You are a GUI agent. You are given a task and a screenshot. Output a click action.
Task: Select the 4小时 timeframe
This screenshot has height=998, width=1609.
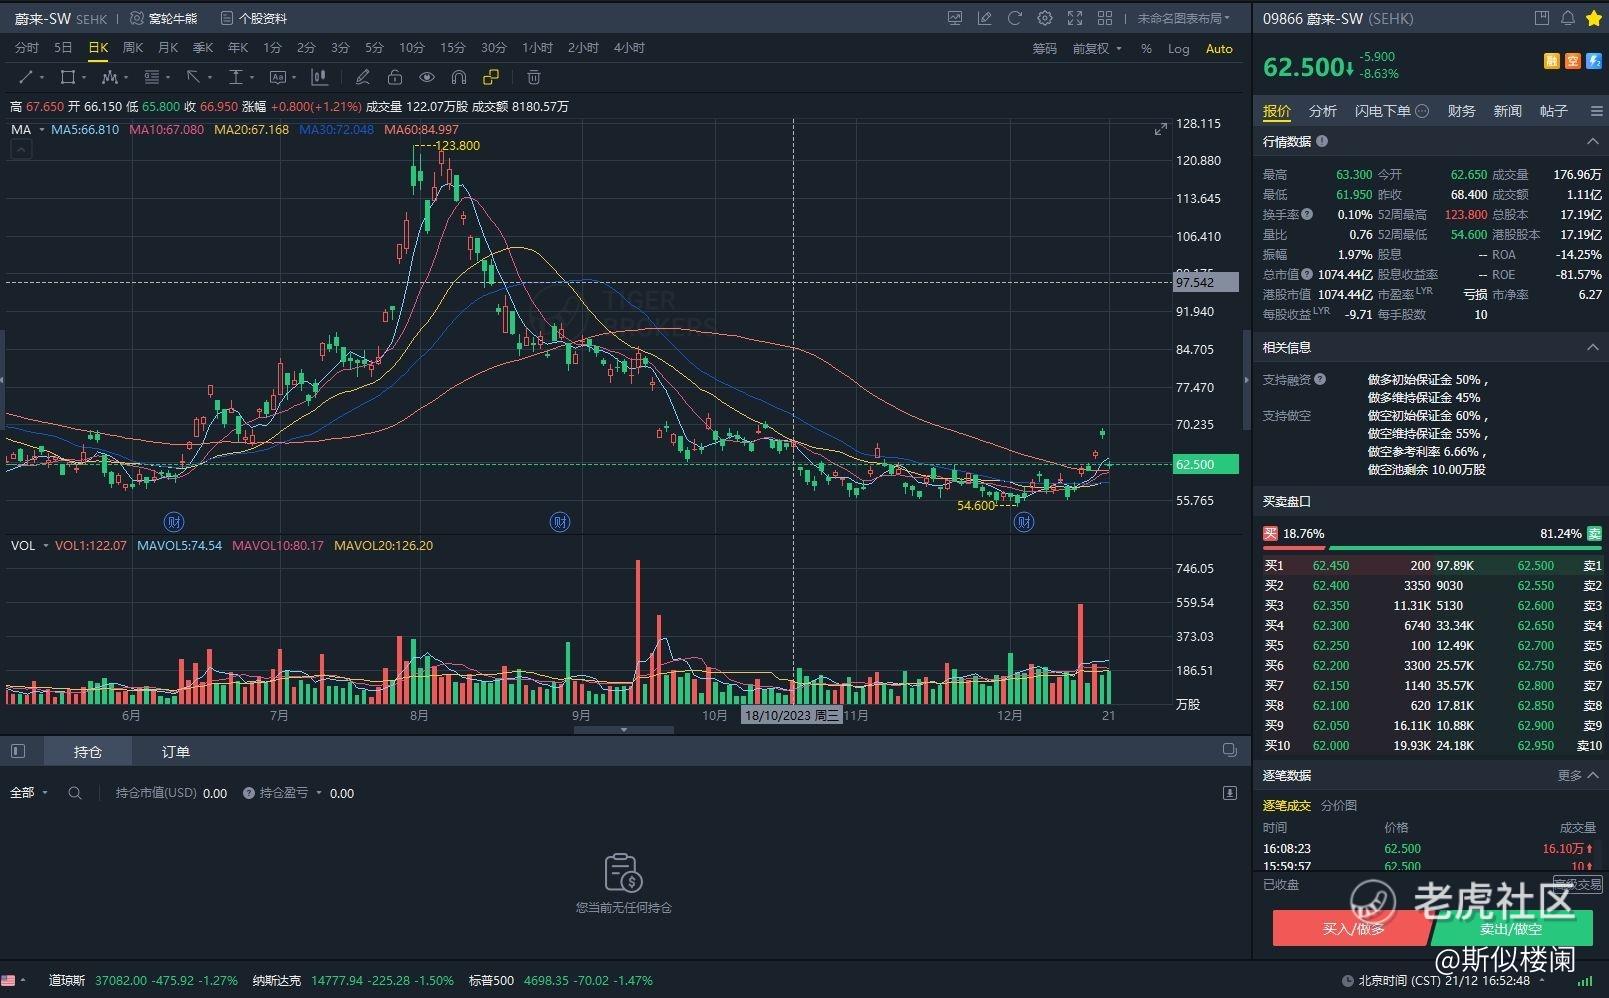(629, 48)
